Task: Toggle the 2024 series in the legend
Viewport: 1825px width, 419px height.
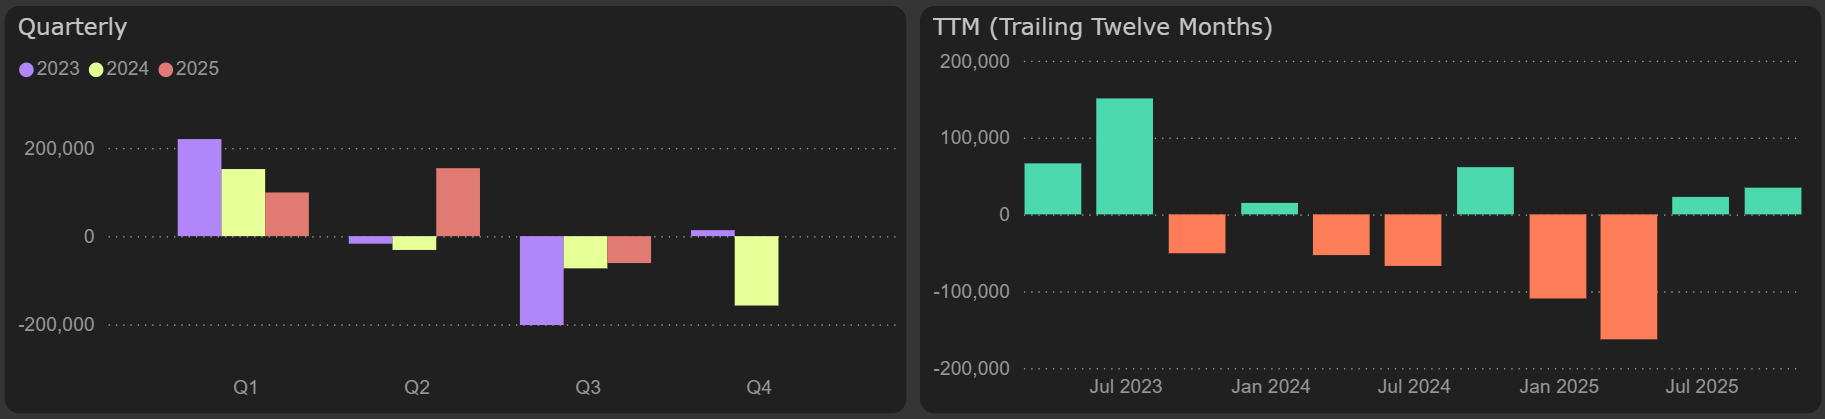Action: pos(118,69)
